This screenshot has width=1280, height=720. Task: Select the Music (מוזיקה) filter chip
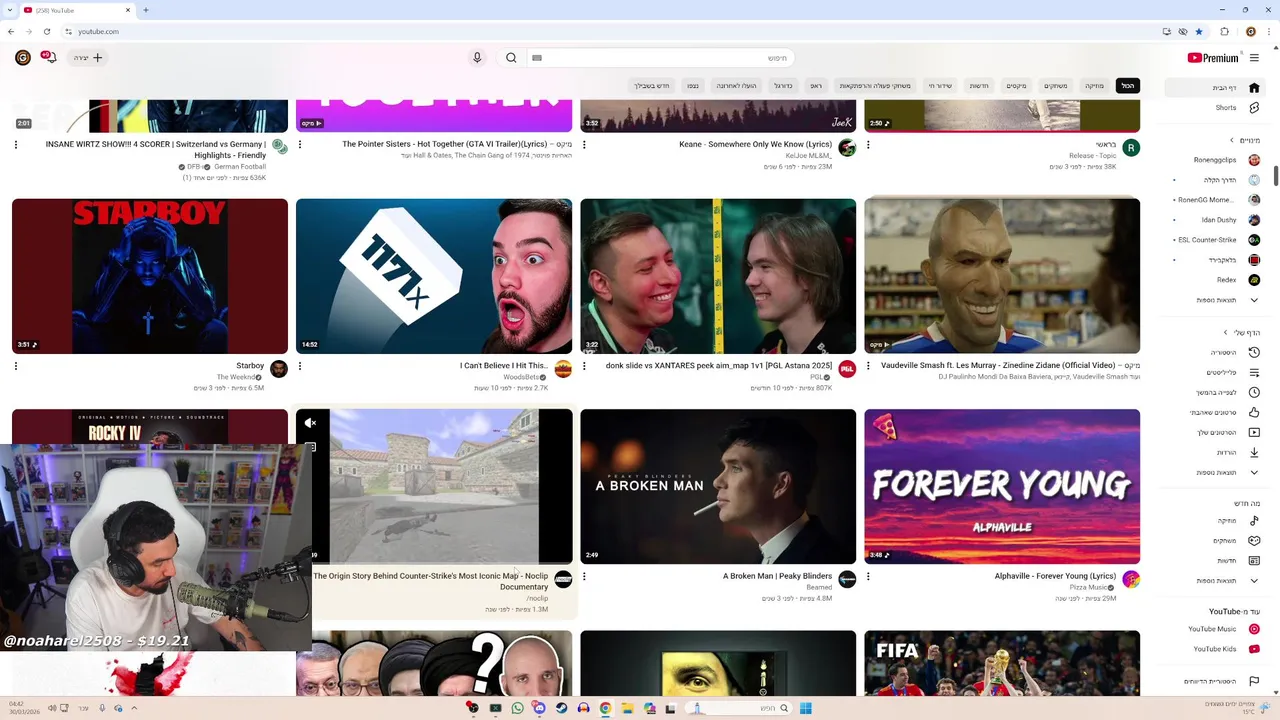[x=1094, y=86]
